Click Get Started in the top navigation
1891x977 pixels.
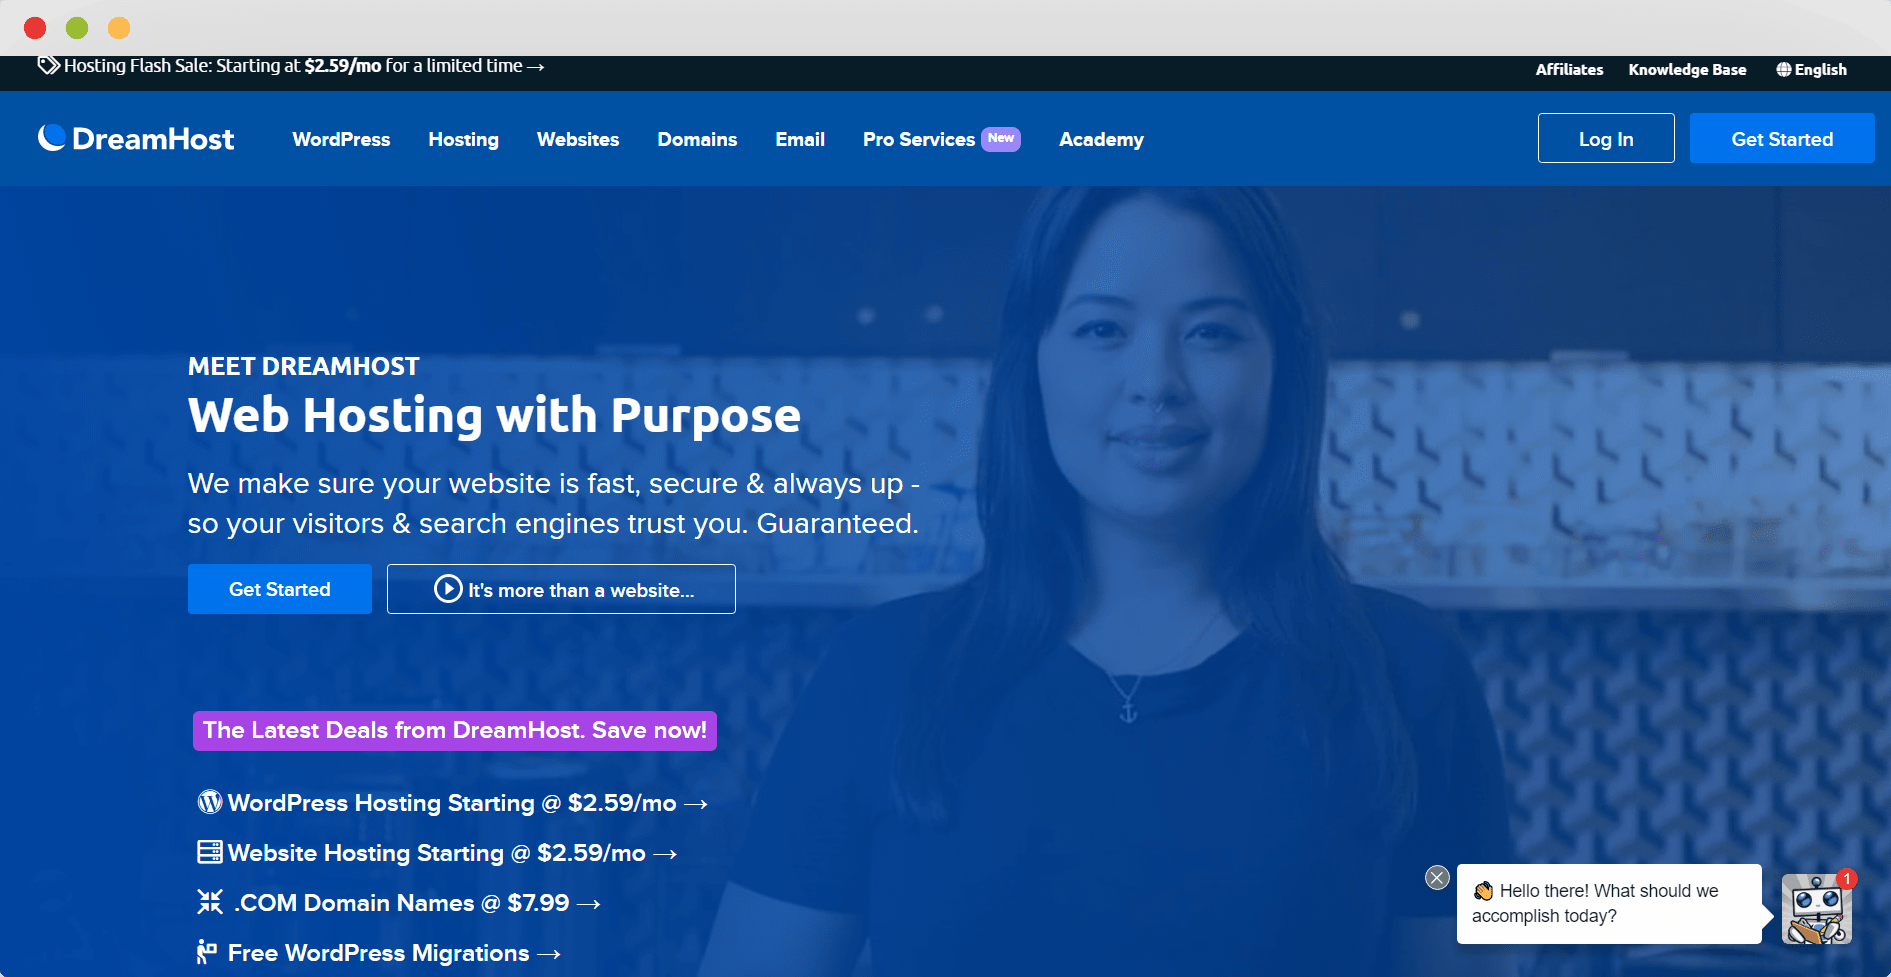pos(1782,138)
